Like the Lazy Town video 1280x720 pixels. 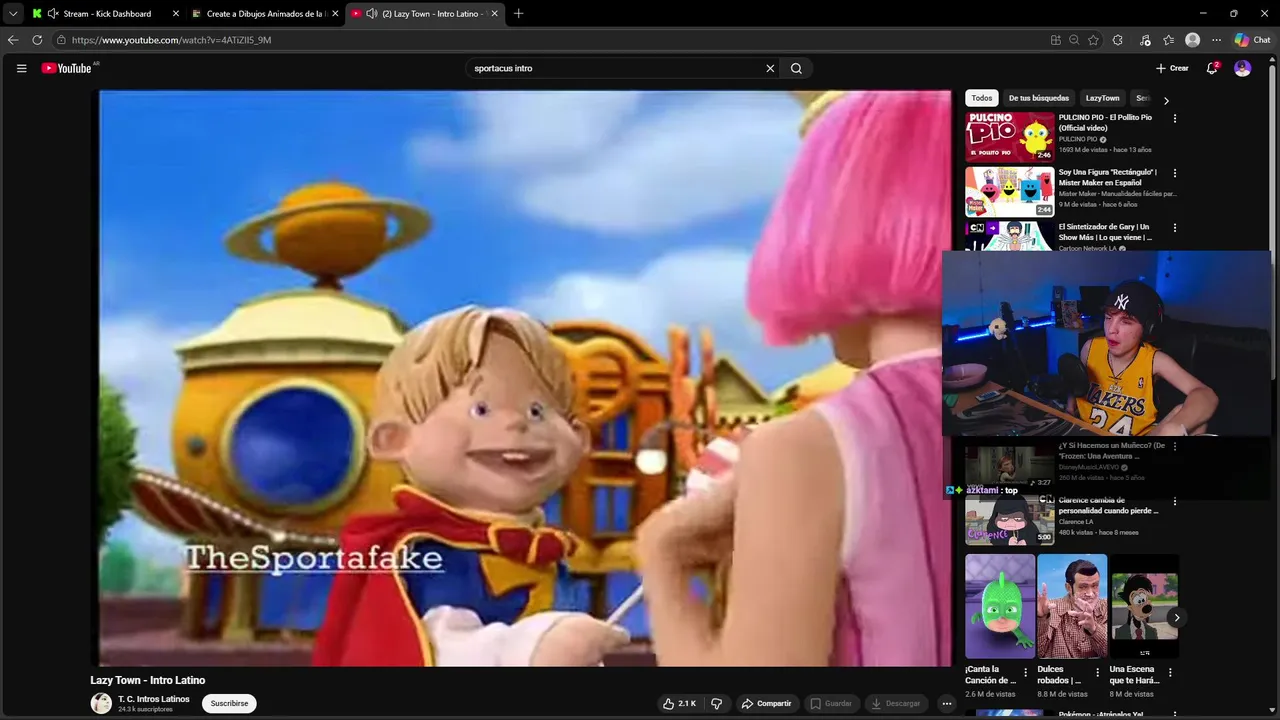(678, 703)
